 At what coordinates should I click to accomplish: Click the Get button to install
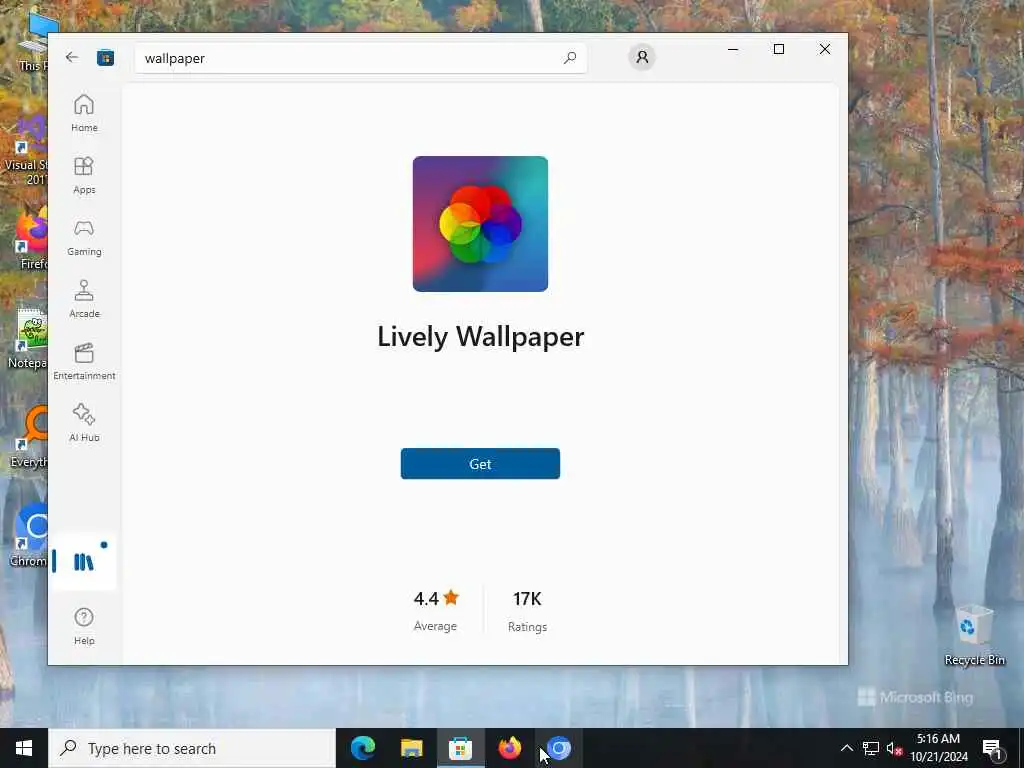480,464
